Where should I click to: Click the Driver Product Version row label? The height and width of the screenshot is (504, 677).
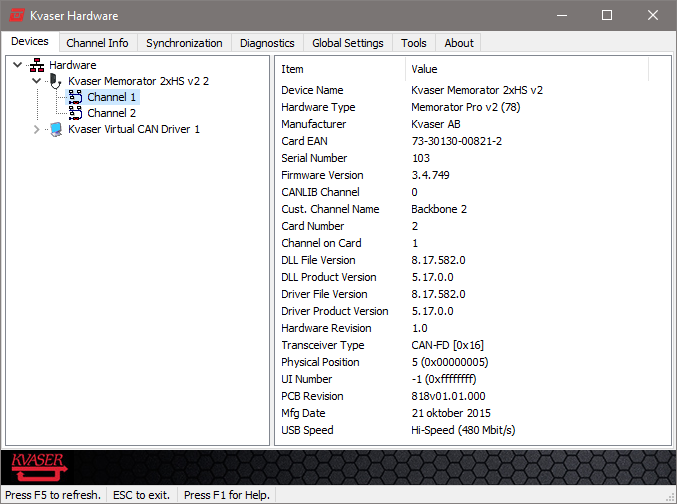pos(335,311)
